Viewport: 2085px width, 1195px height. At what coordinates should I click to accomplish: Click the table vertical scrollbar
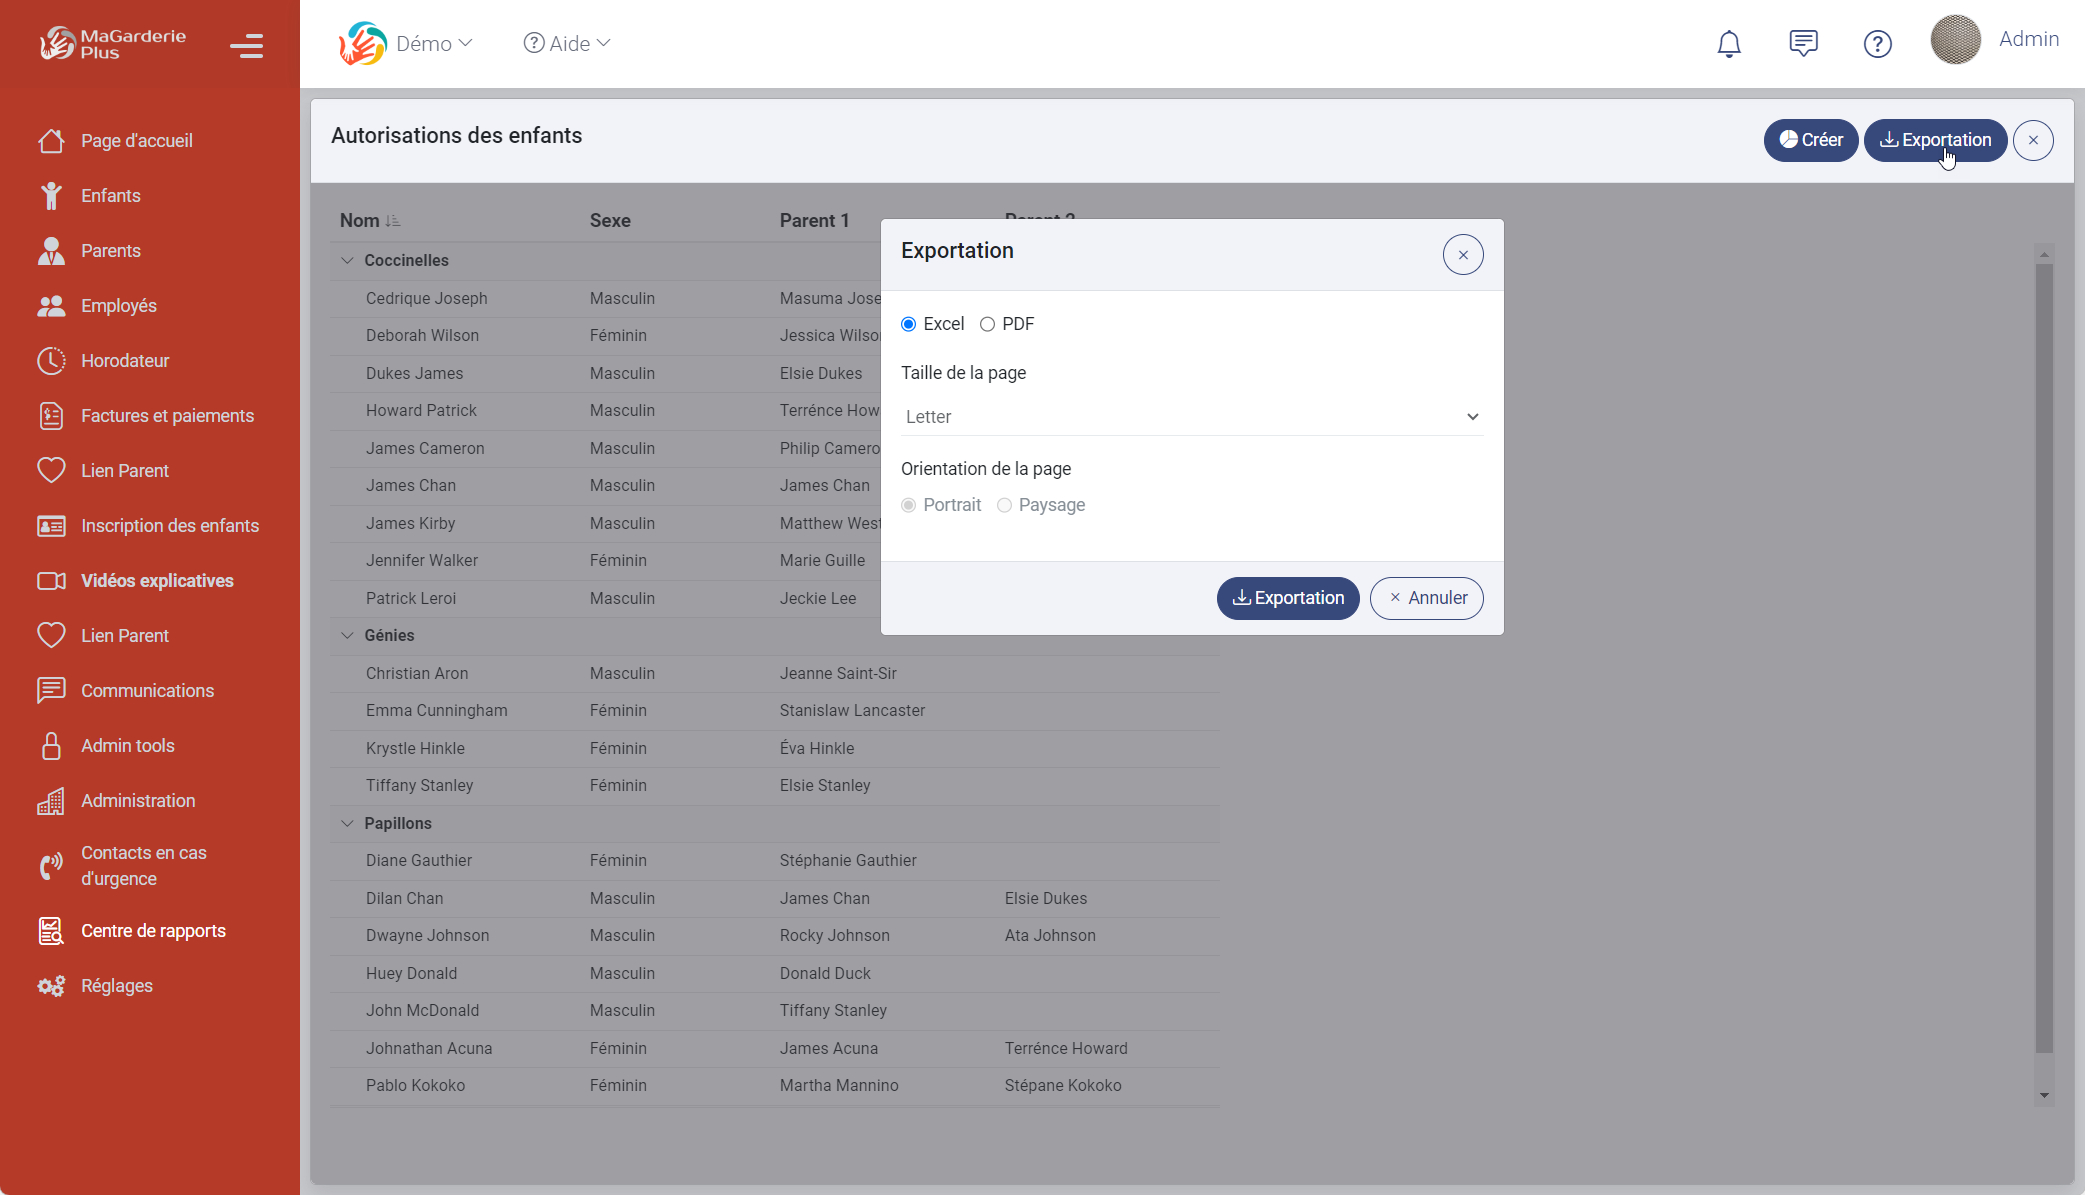(2044, 650)
